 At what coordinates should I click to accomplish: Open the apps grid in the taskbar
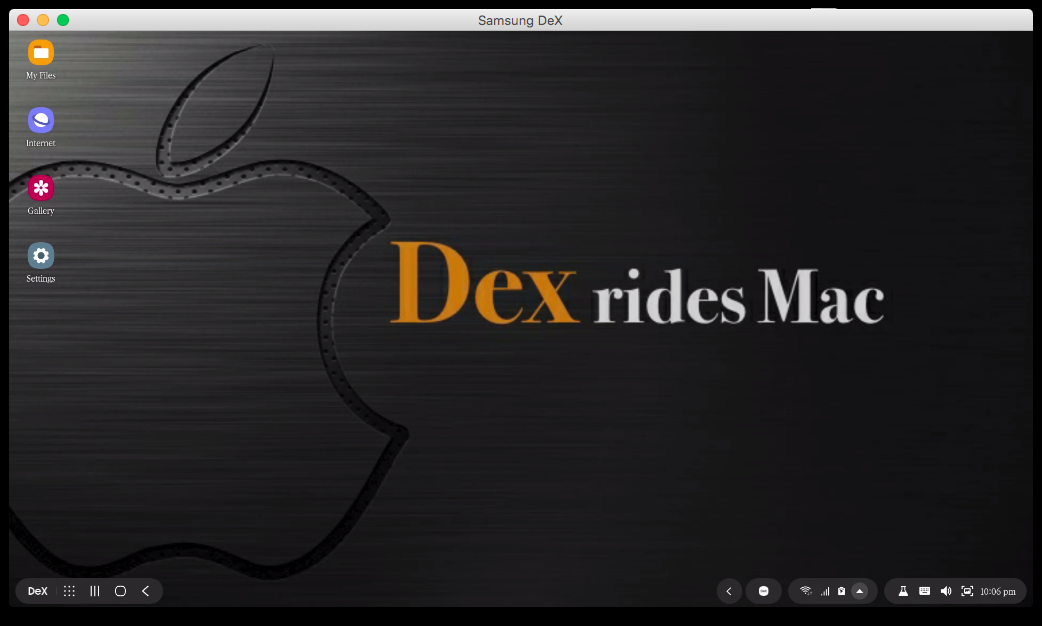click(x=69, y=591)
